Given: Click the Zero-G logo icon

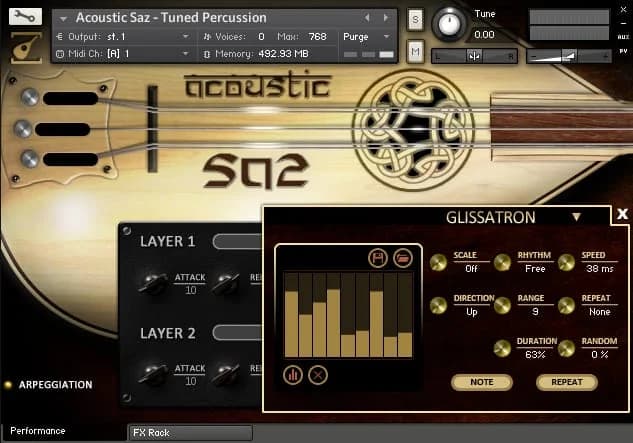Looking at the screenshot, I should tap(26, 48).
